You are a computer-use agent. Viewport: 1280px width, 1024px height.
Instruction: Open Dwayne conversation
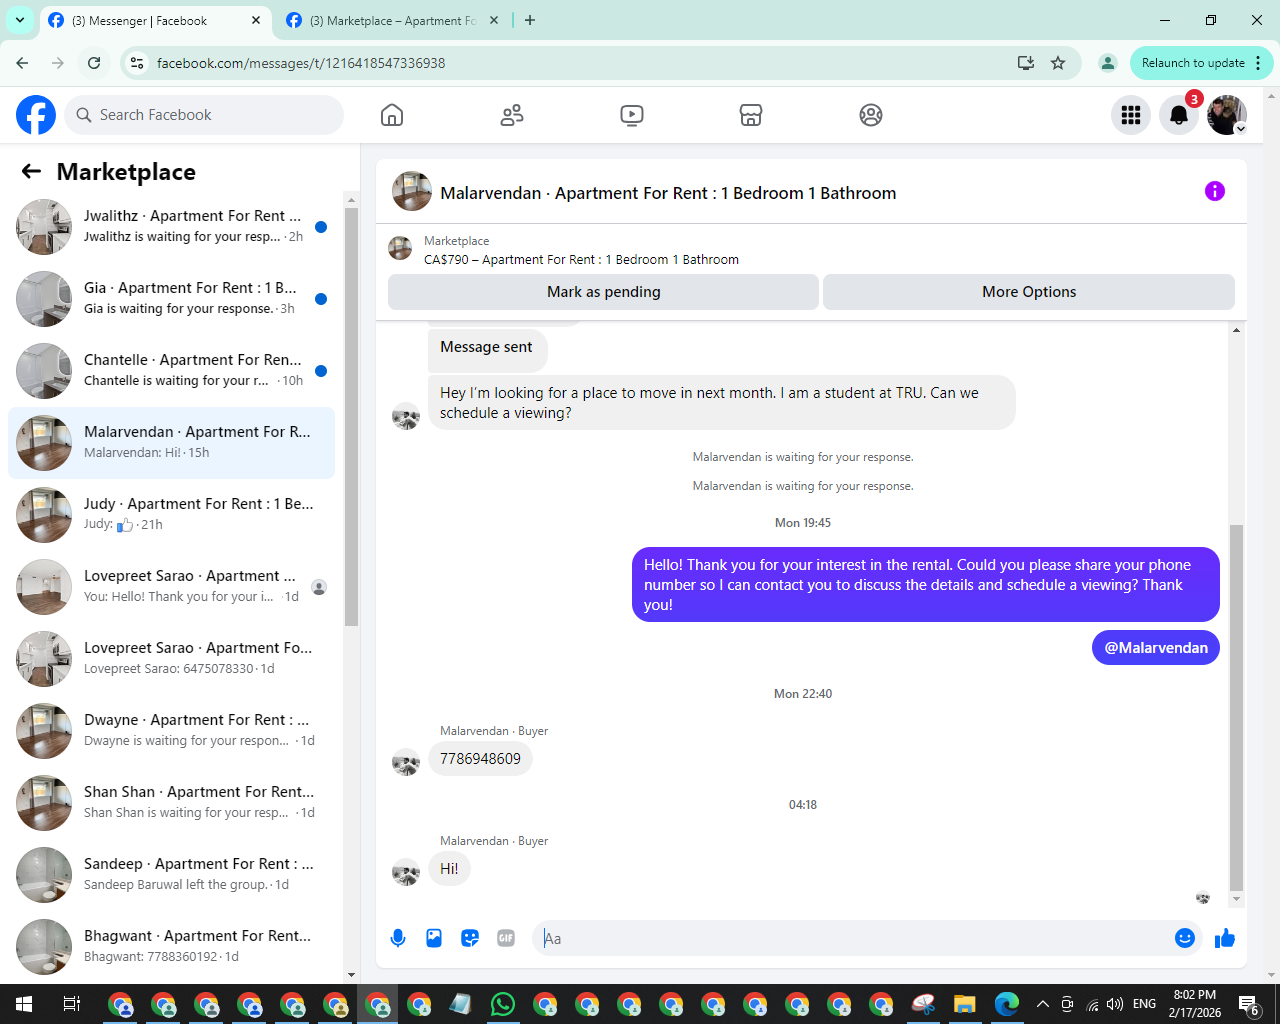(171, 731)
